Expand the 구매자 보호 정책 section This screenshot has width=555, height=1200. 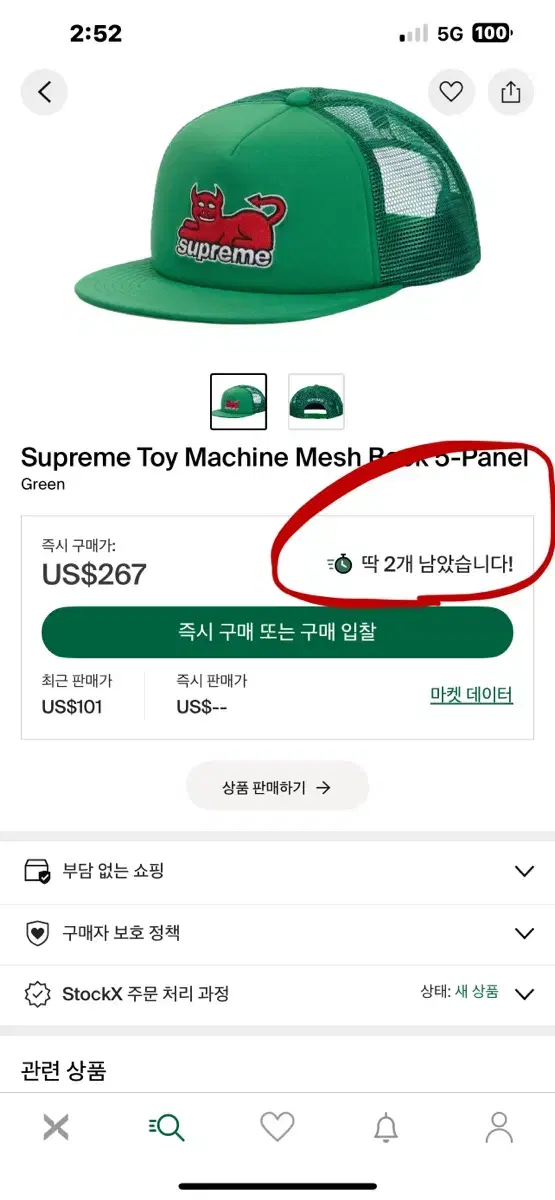pos(277,933)
